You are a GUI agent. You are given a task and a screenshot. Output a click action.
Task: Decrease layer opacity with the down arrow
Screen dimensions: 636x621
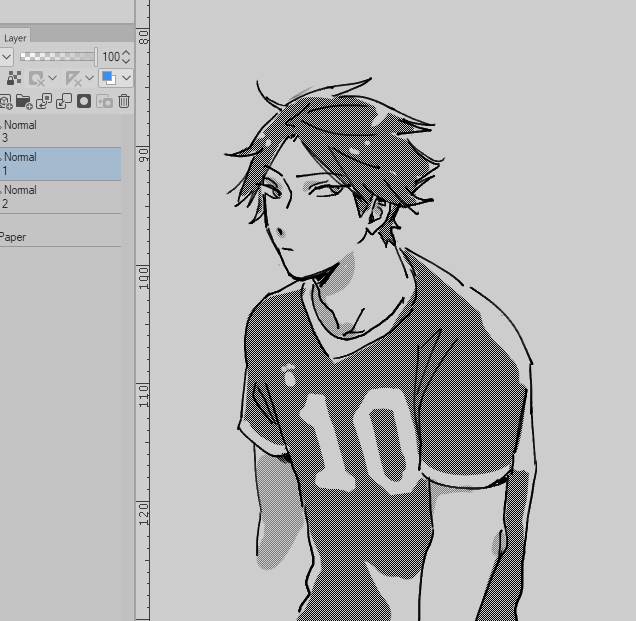[x=126, y=60]
